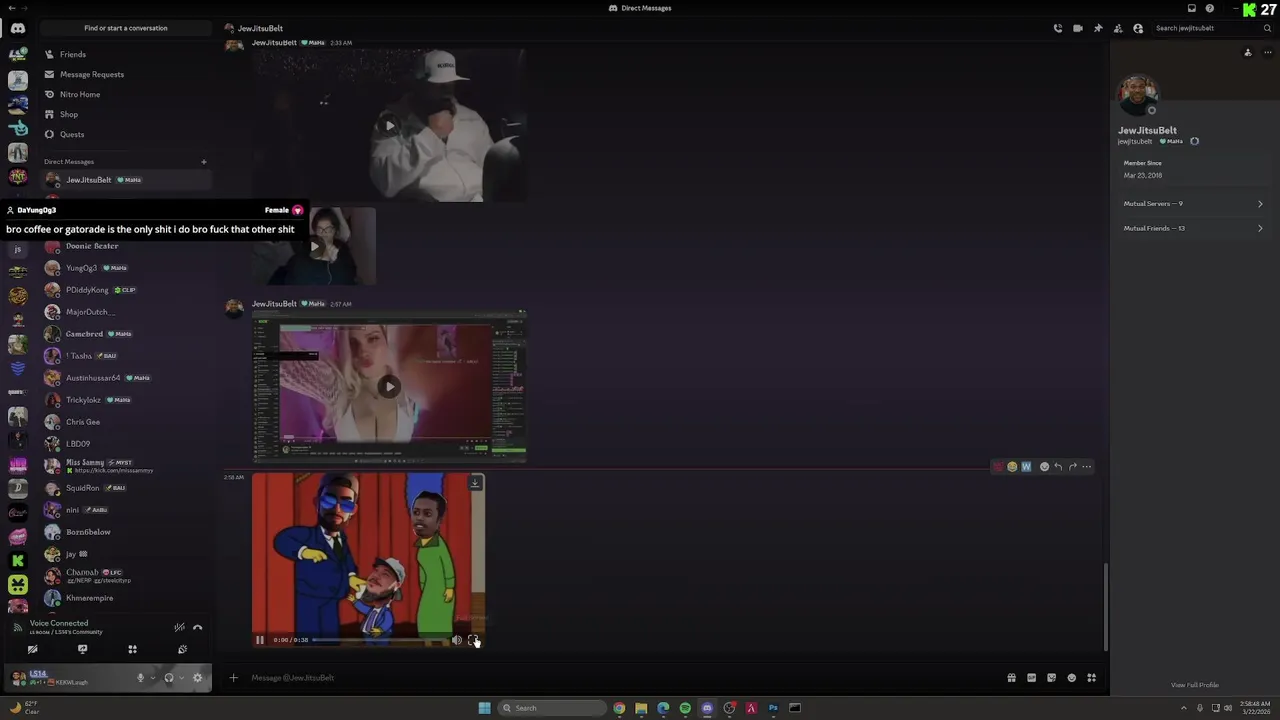
Task: Click the Voice Connected status text
Action: click(x=59, y=623)
